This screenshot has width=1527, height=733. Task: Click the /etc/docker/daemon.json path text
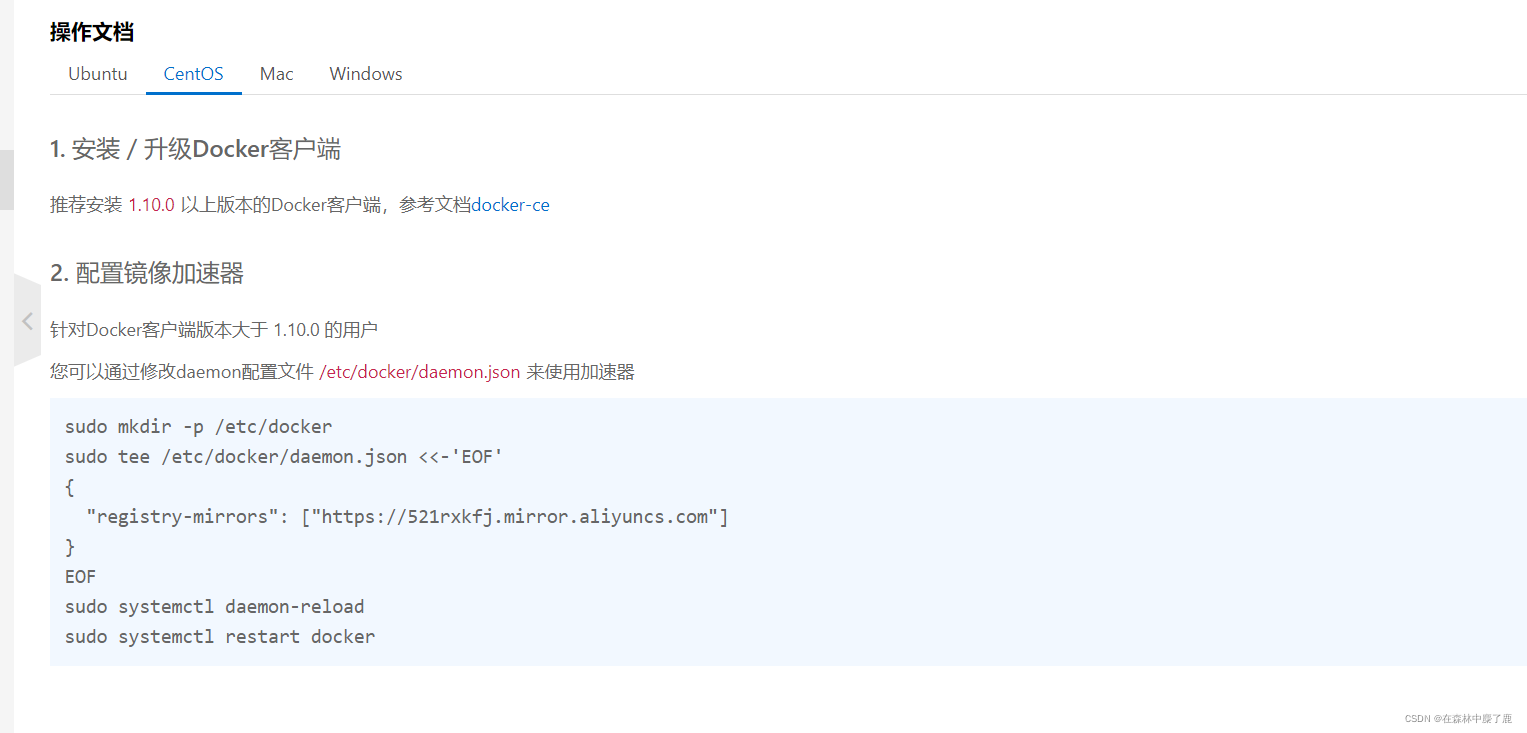click(420, 372)
